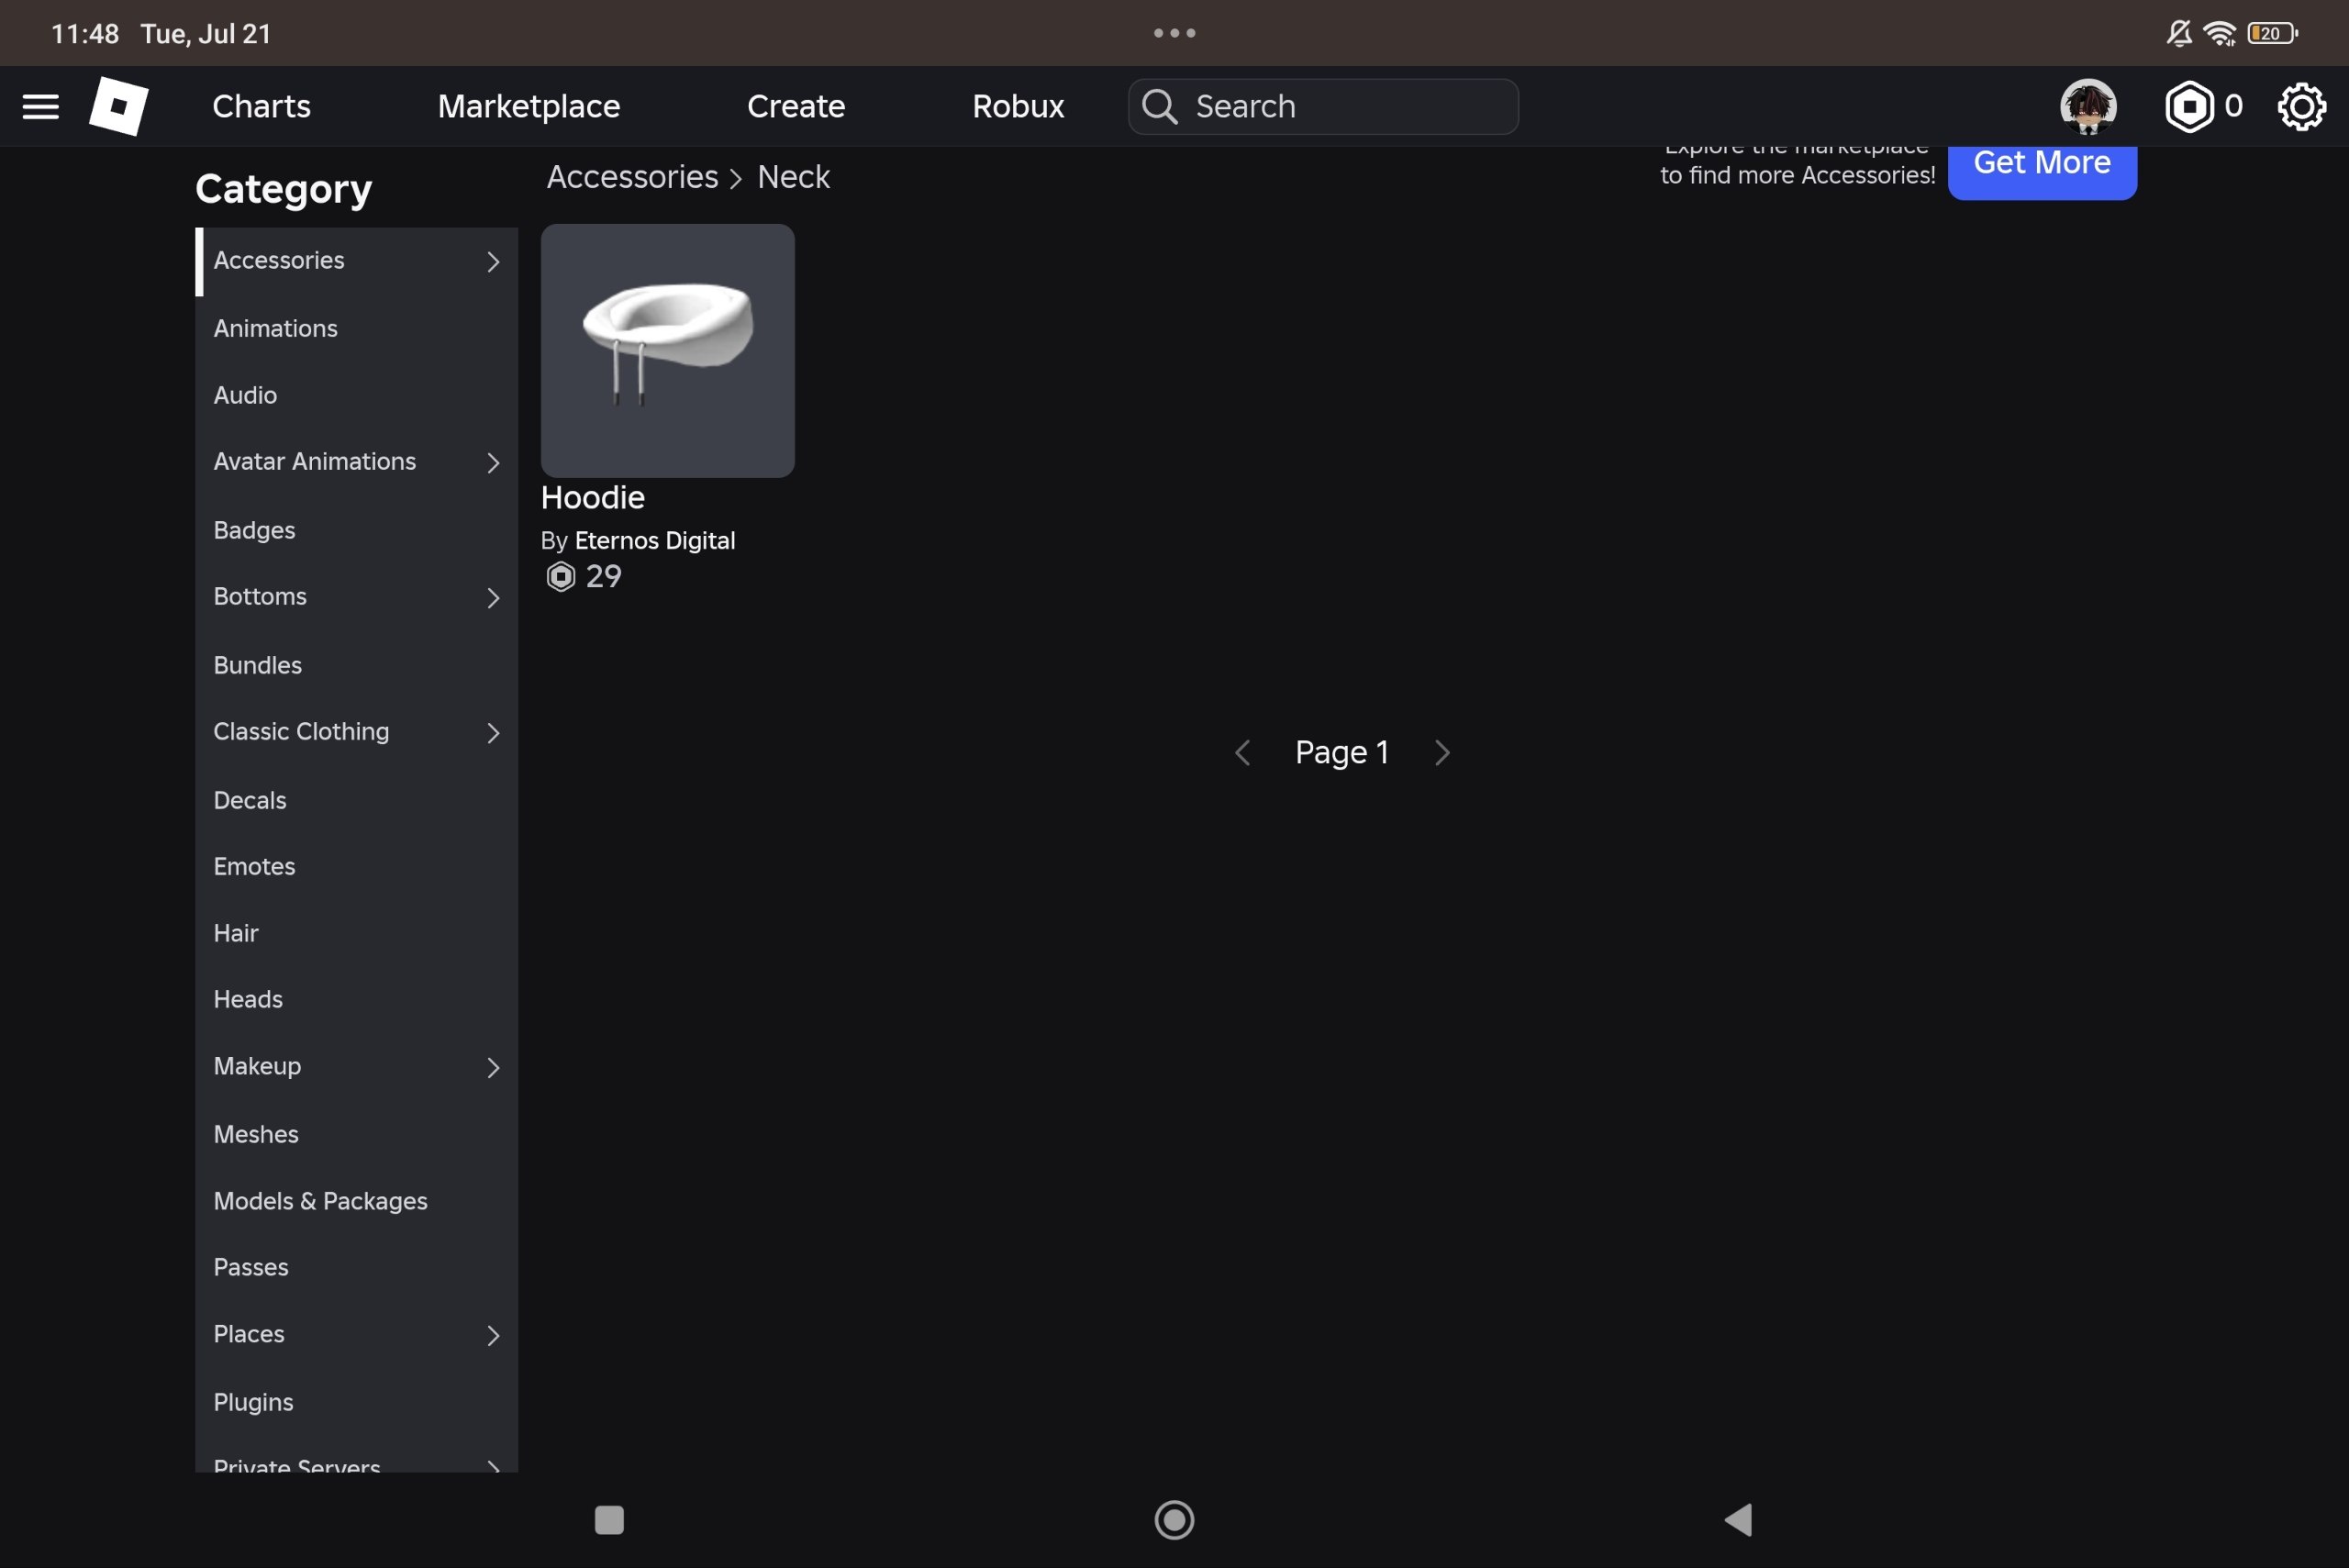Screen dimensions: 2349x1568
Task: Expand the Bottoms category chevron
Action: tap(493, 597)
